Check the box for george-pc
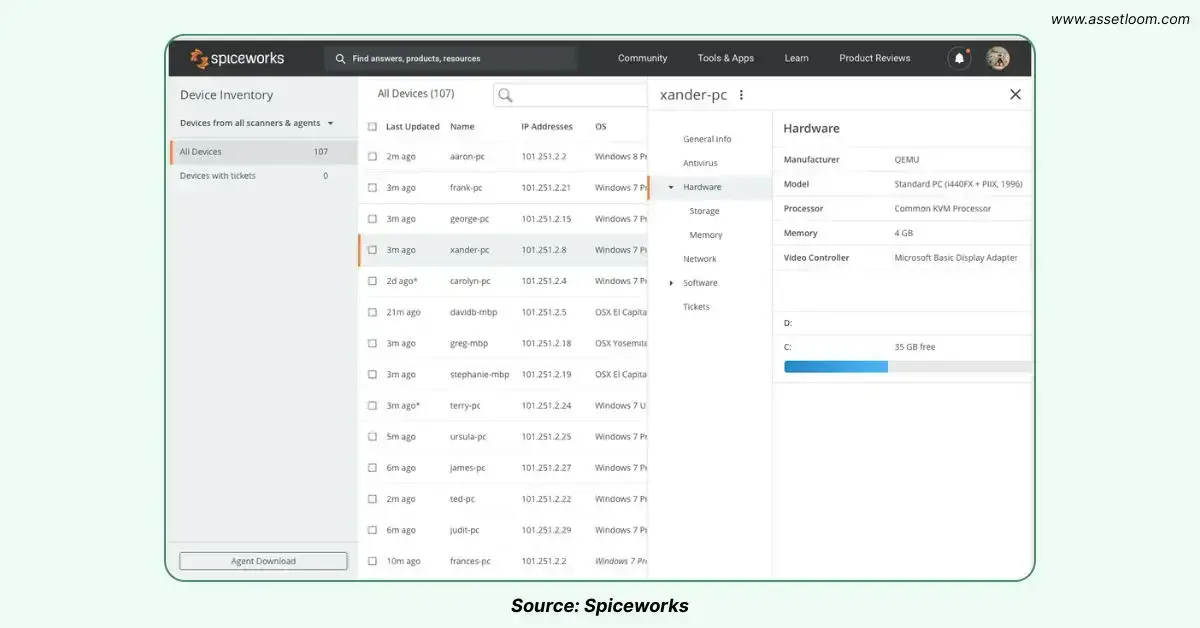 (372, 218)
